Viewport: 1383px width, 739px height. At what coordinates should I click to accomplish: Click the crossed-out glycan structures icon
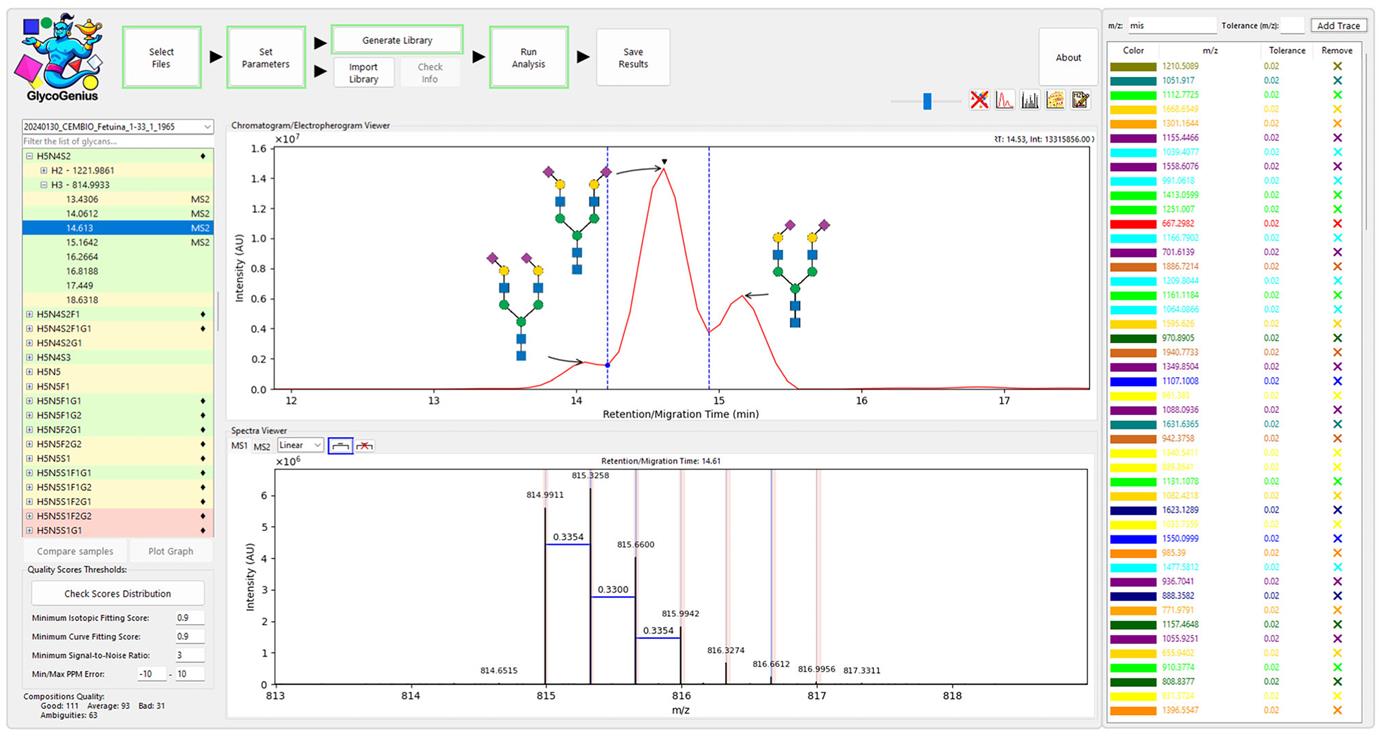pos(980,100)
